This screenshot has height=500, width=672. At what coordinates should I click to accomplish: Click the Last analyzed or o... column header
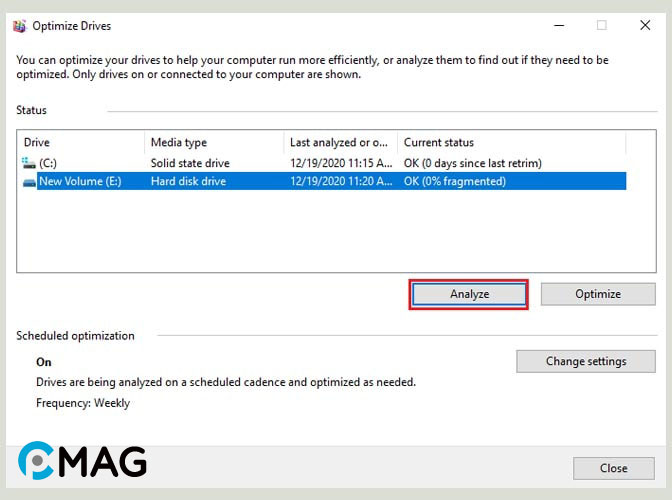coord(341,142)
